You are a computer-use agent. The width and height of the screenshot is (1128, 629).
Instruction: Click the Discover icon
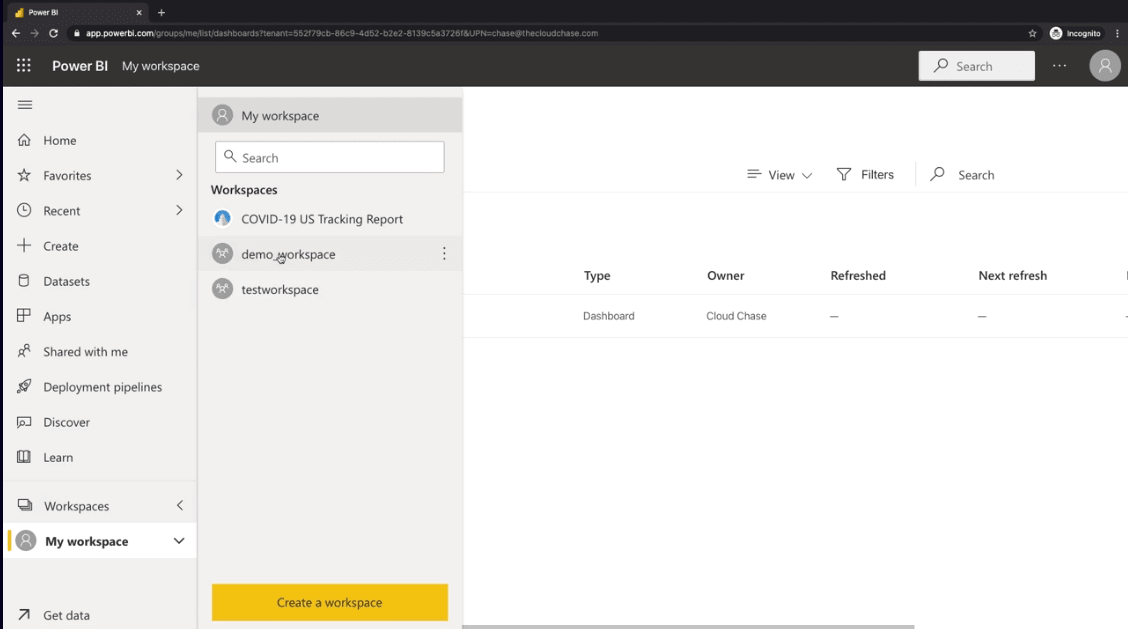[24, 422]
